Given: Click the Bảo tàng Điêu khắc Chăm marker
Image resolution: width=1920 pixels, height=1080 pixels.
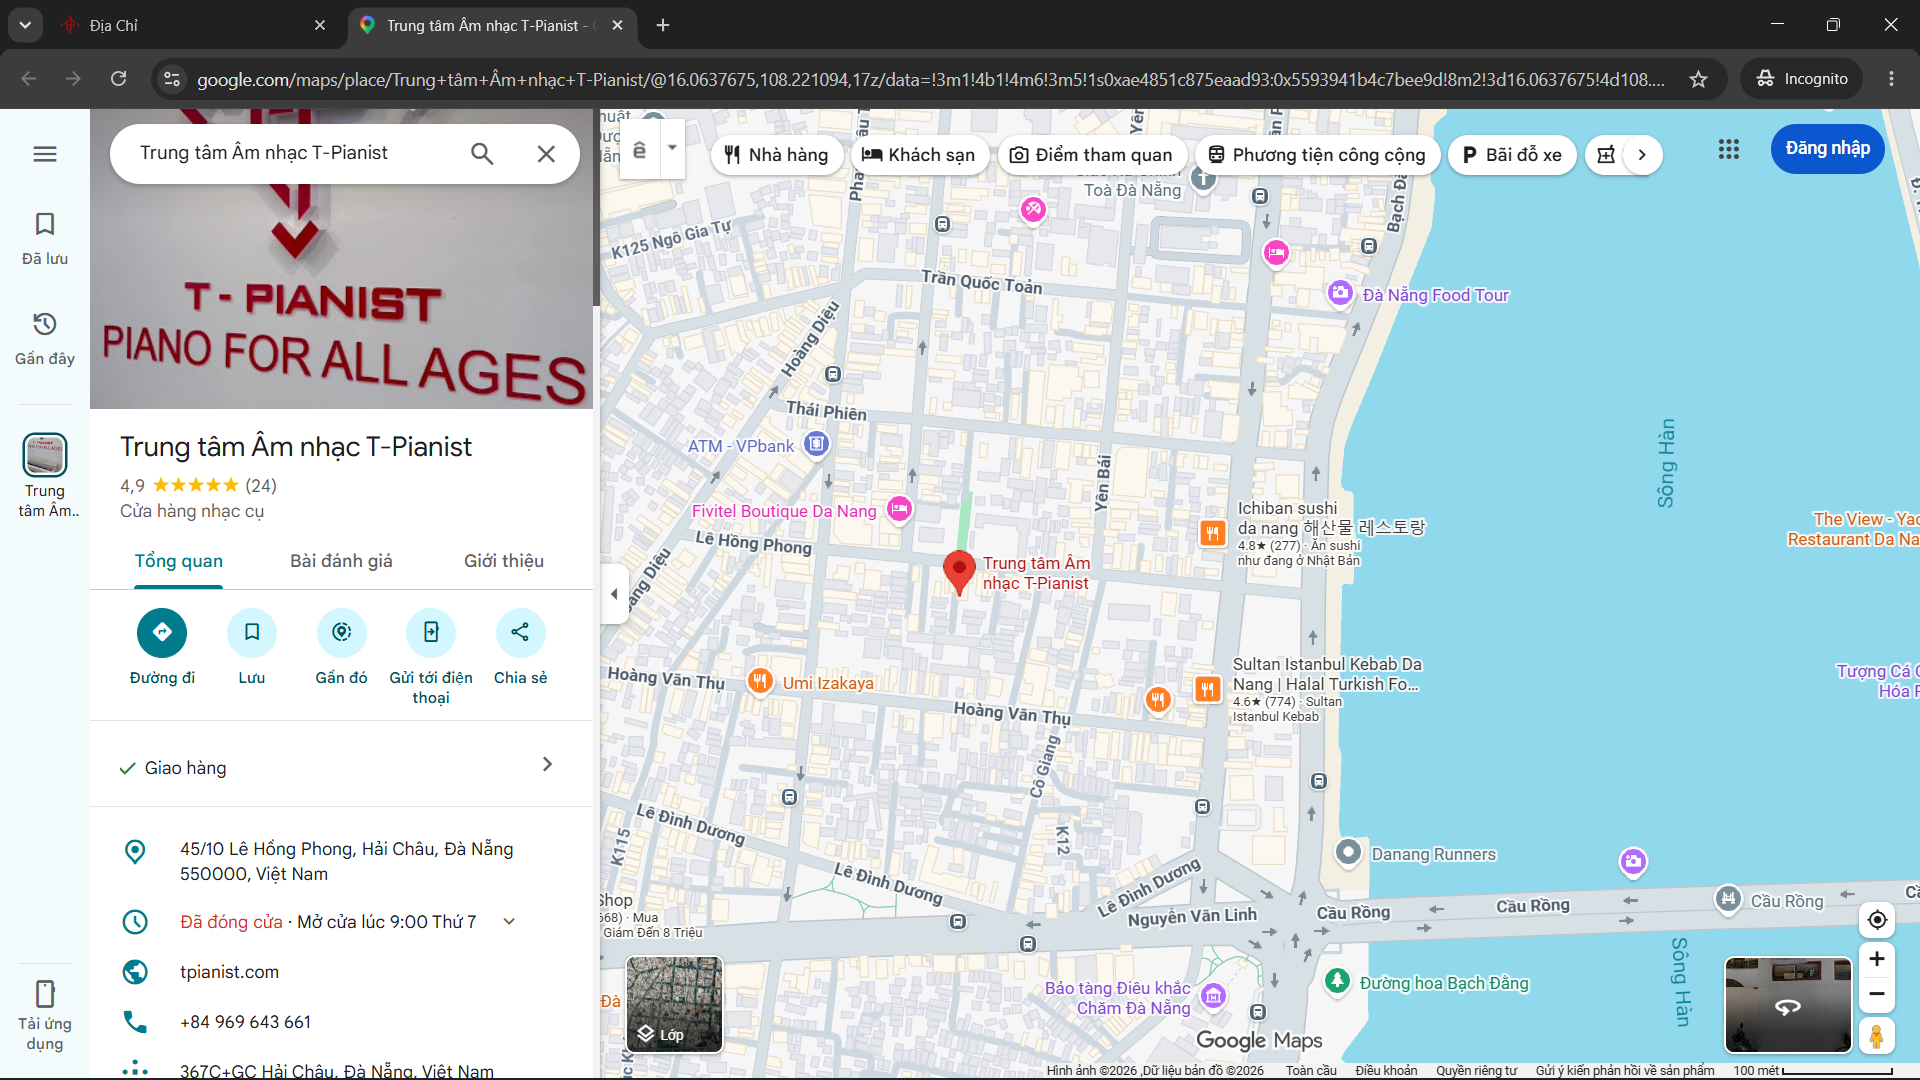Looking at the screenshot, I should coord(1213,996).
